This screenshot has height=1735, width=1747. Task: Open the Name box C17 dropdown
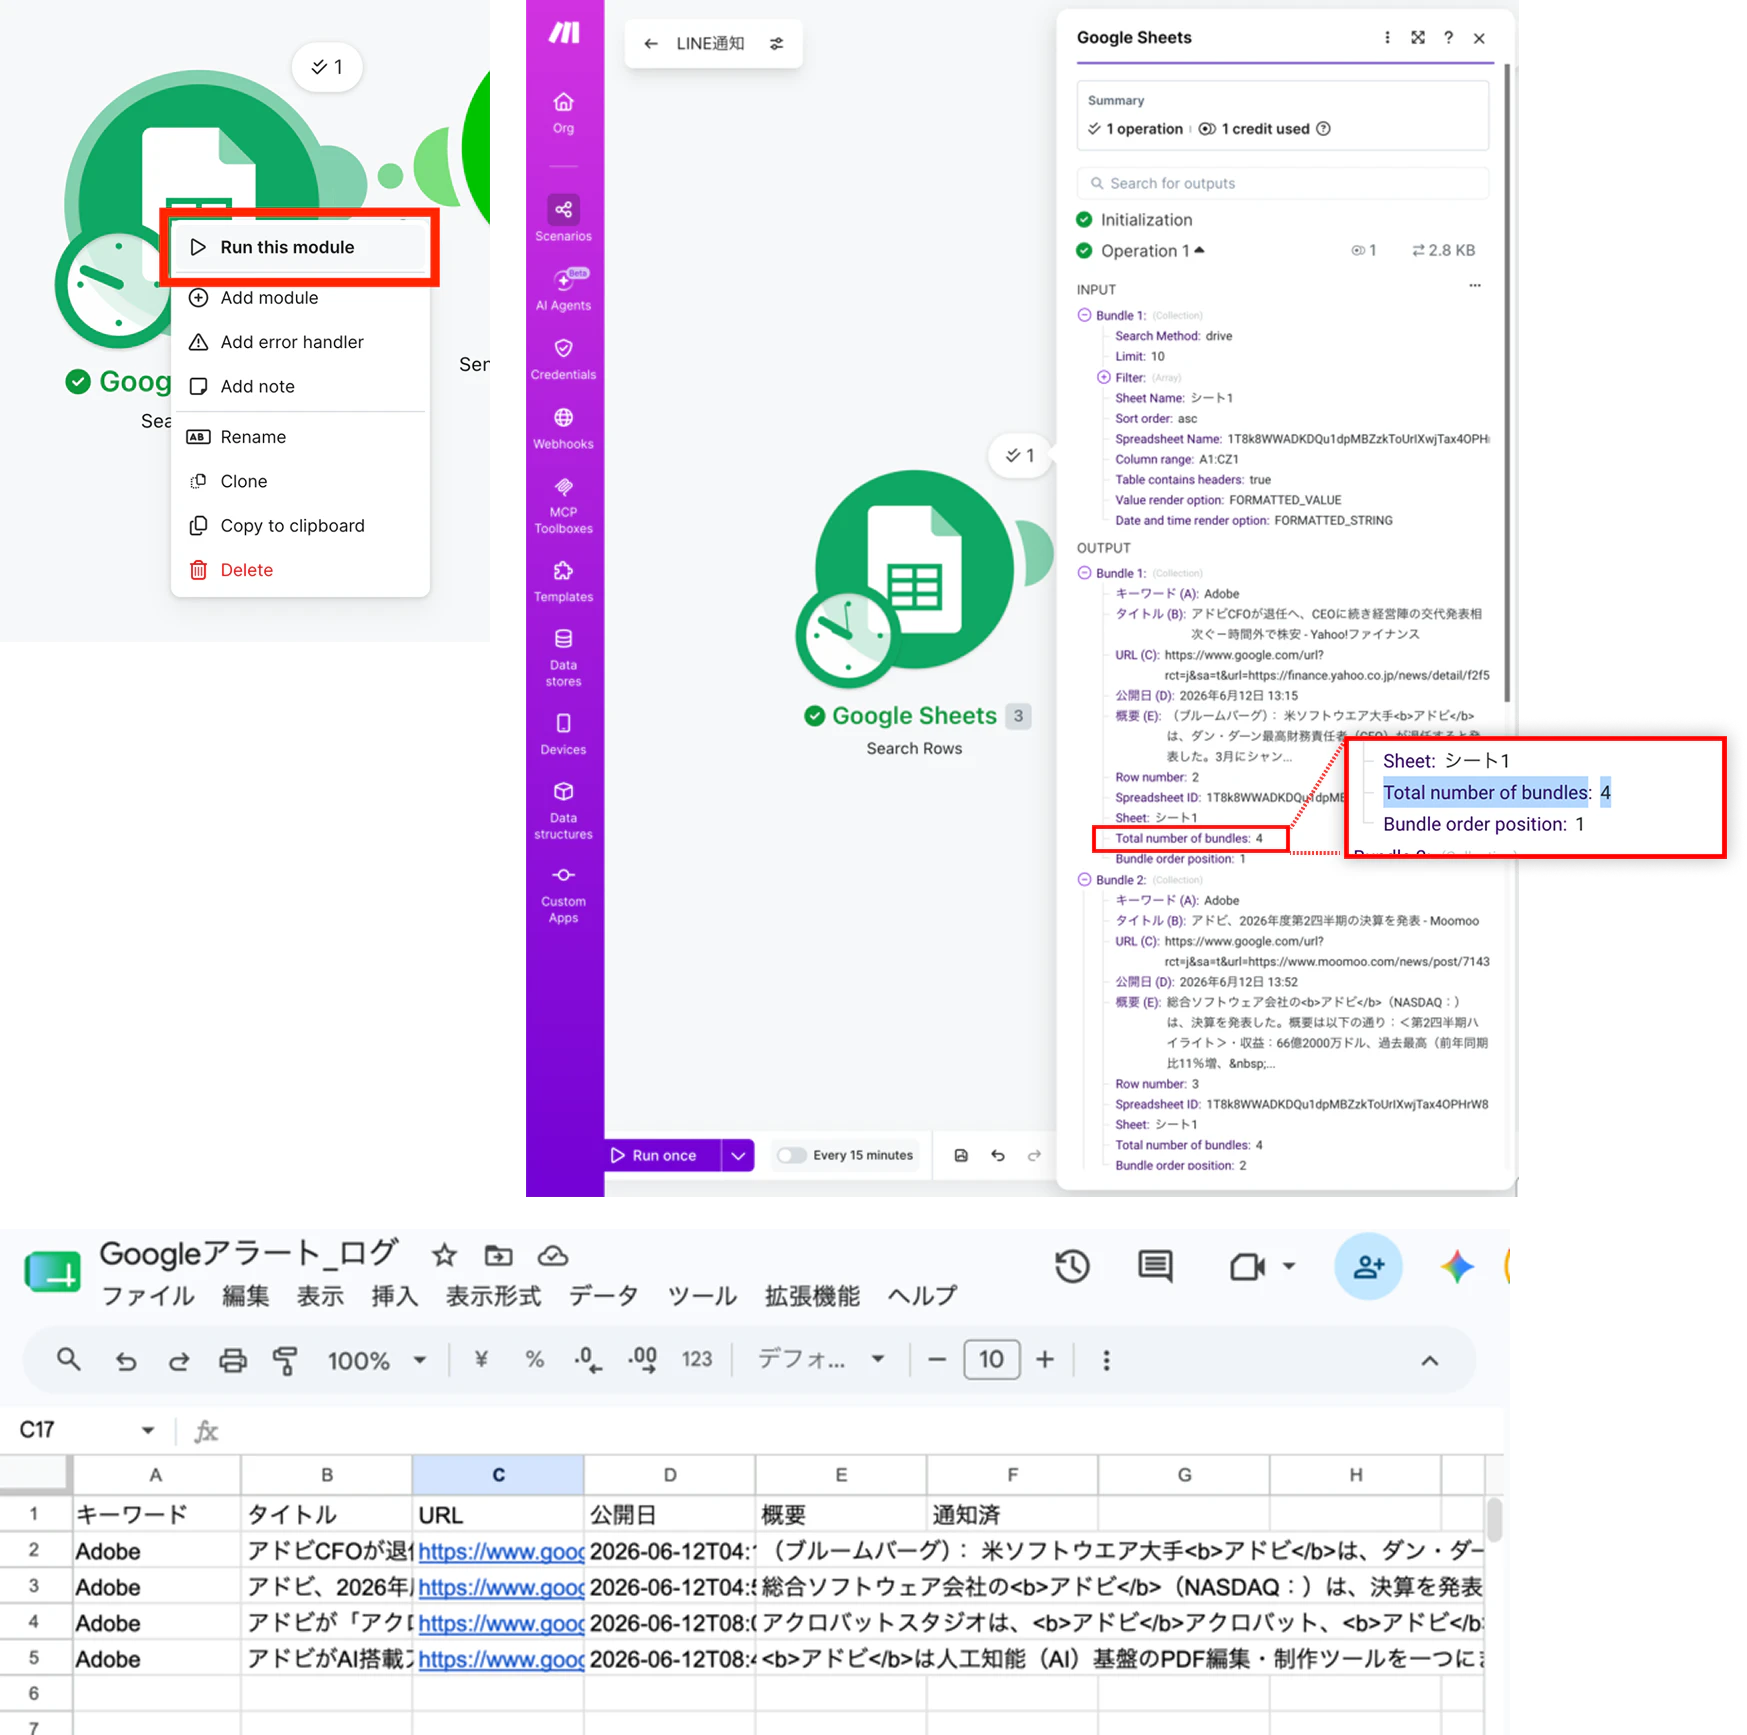click(x=148, y=1430)
